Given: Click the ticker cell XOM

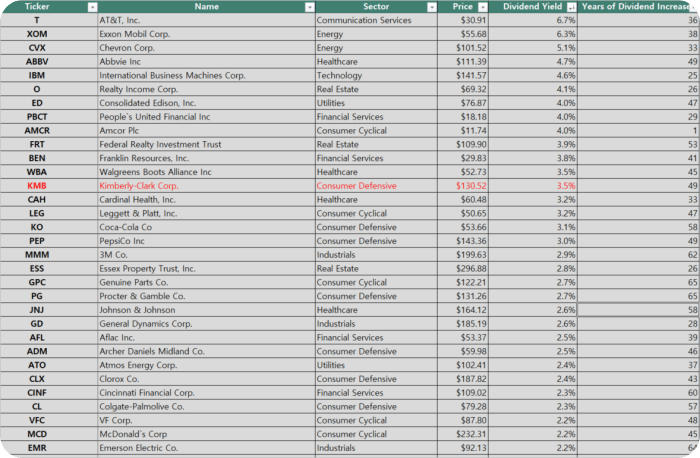Looking at the screenshot, I should [49, 34].
